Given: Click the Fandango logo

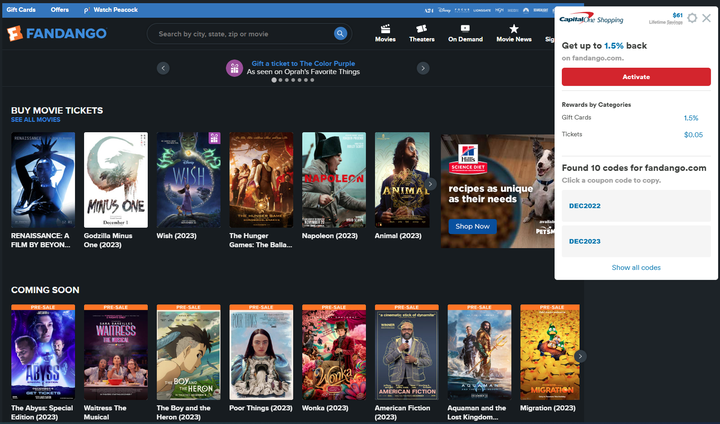Looking at the screenshot, I should coord(57,34).
